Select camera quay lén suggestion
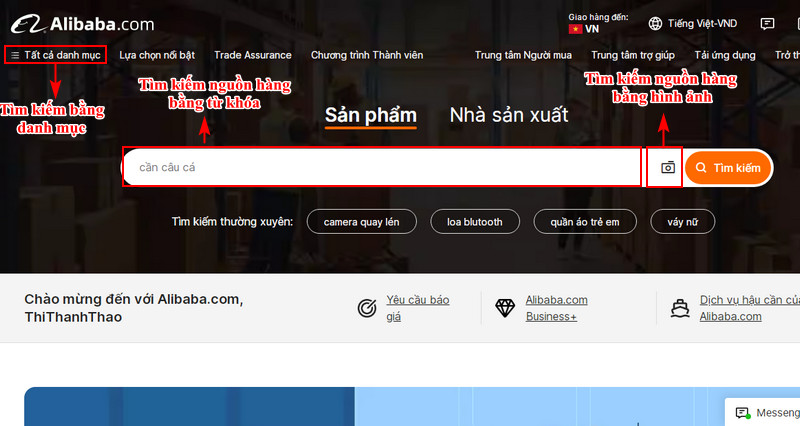The width and height of the screenshot is (800, 426). [x=361, y=222]
